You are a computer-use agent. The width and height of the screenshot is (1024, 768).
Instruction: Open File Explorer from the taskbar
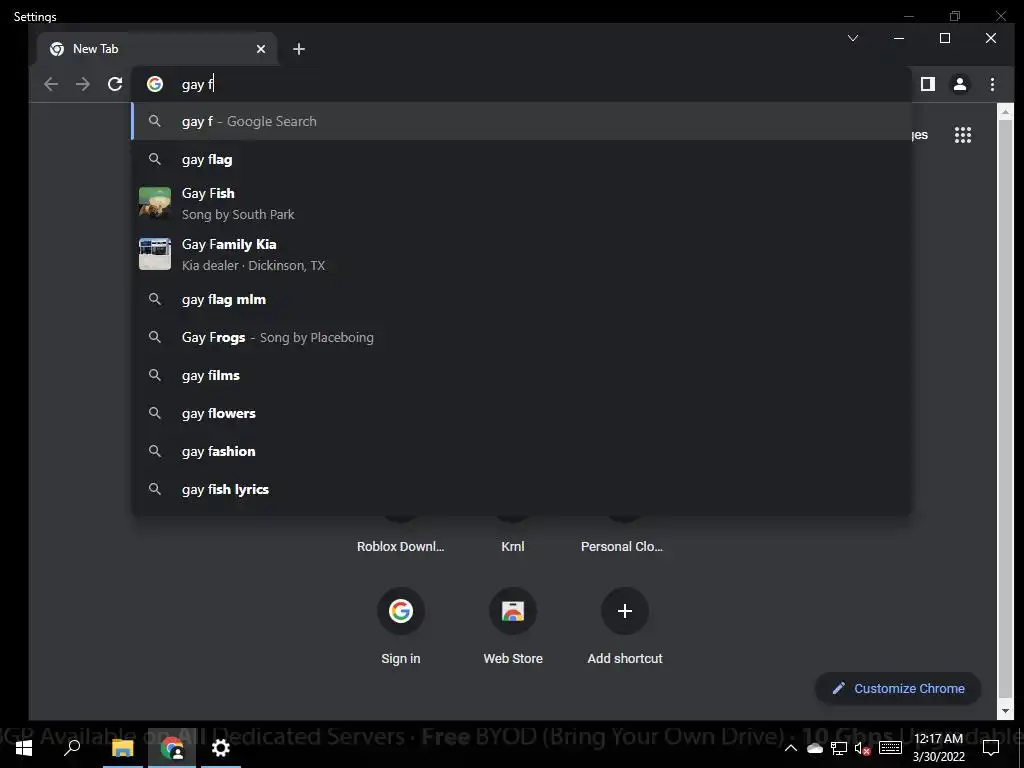coord(123,748)
